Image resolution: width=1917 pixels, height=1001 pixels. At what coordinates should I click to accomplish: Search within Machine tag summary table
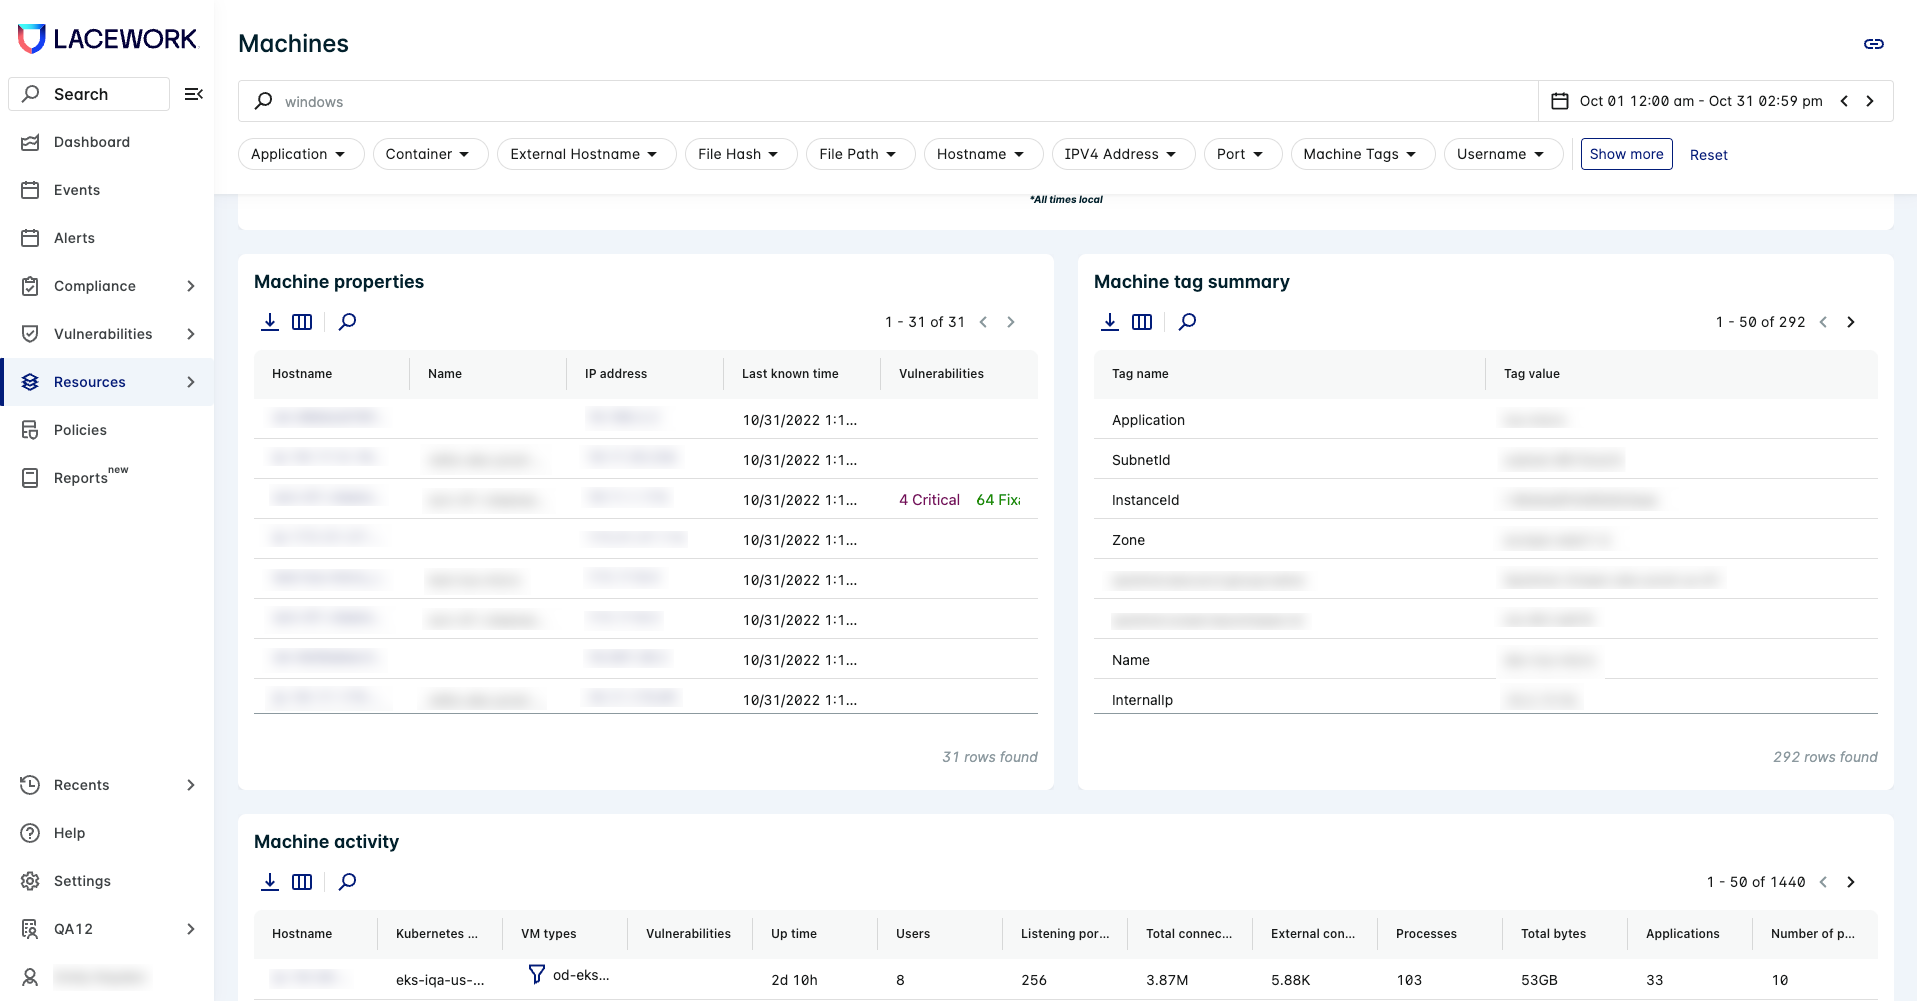click(x=1187, y=322)
